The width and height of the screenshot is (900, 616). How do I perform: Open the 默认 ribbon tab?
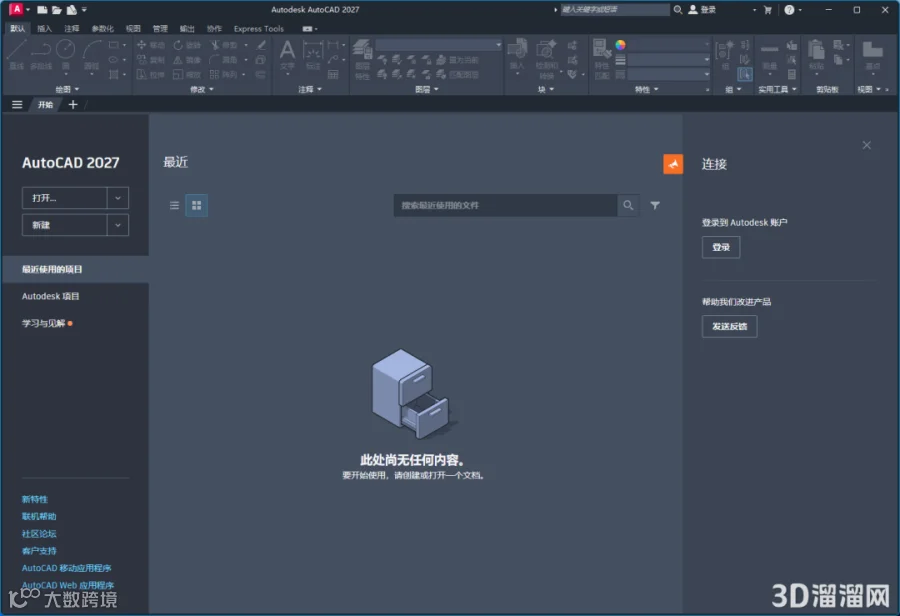[18, 28]
